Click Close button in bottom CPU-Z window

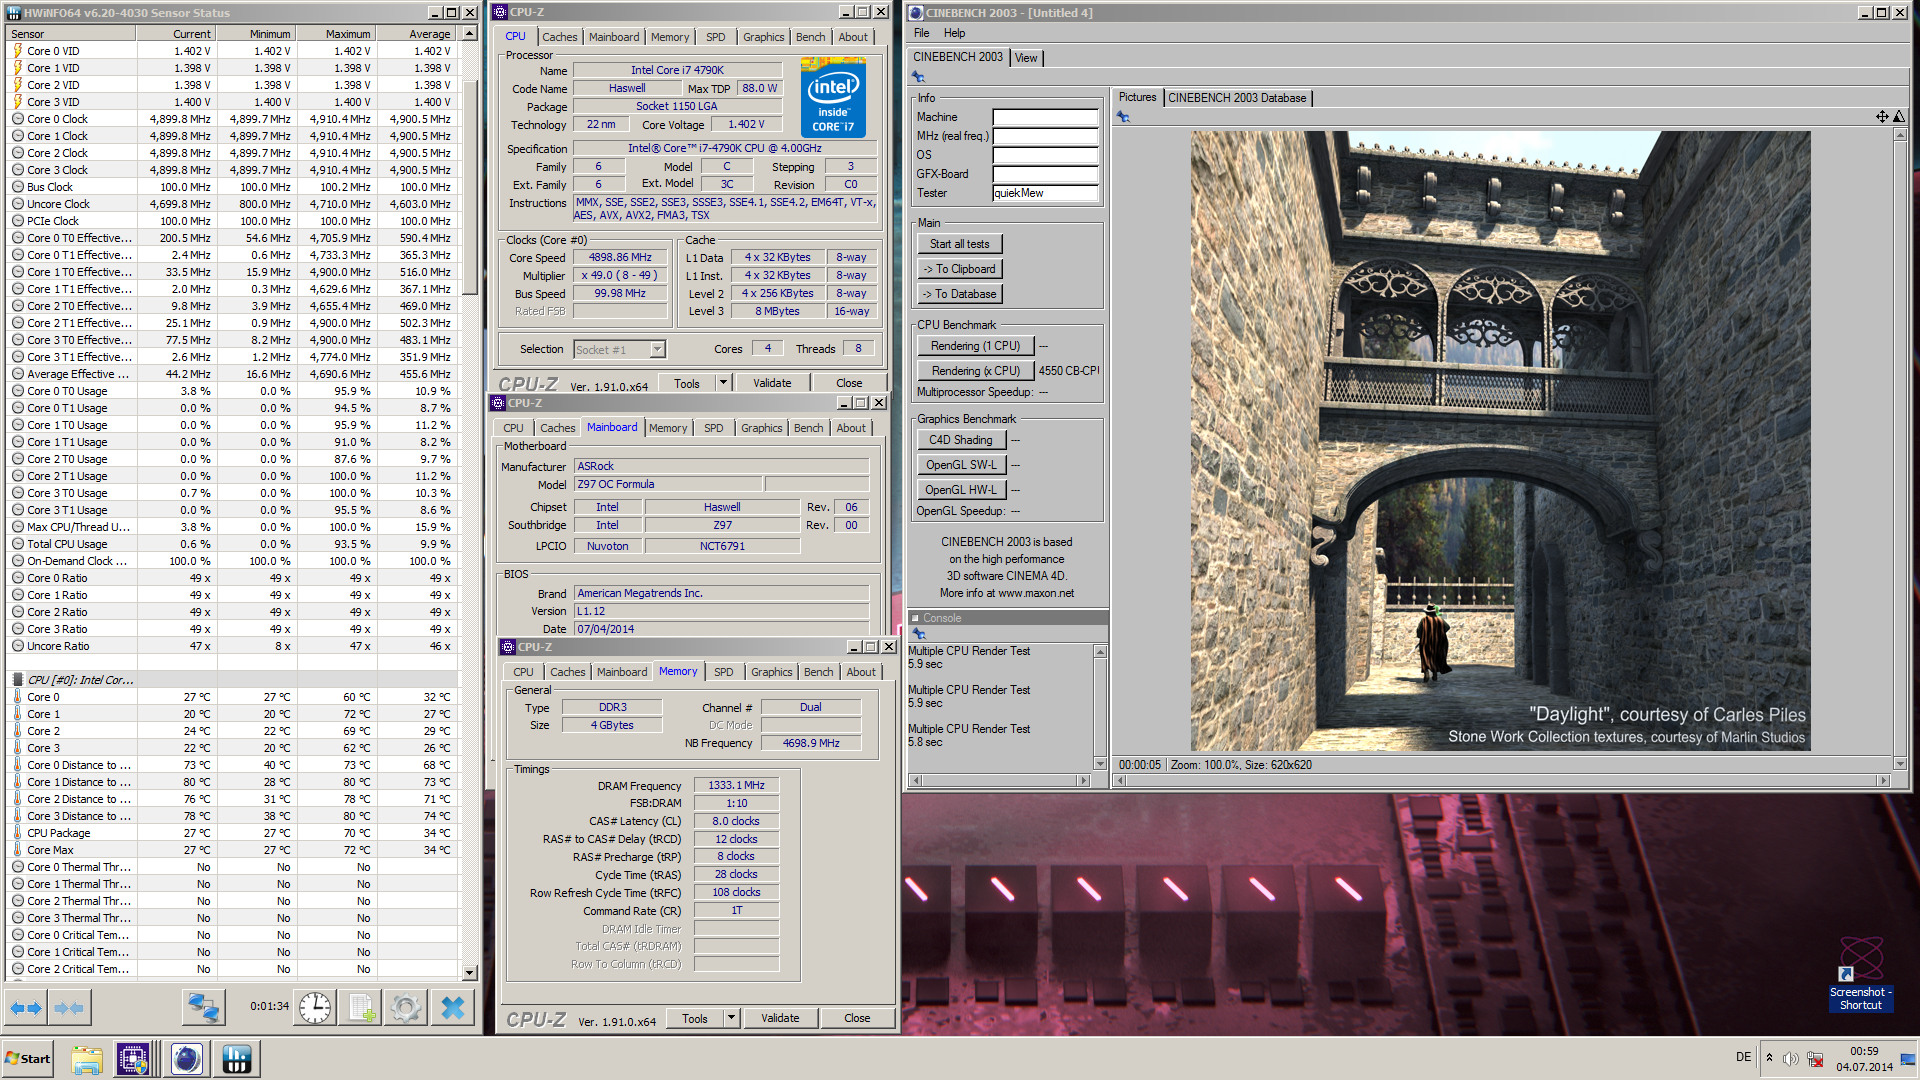(857, 1018)
